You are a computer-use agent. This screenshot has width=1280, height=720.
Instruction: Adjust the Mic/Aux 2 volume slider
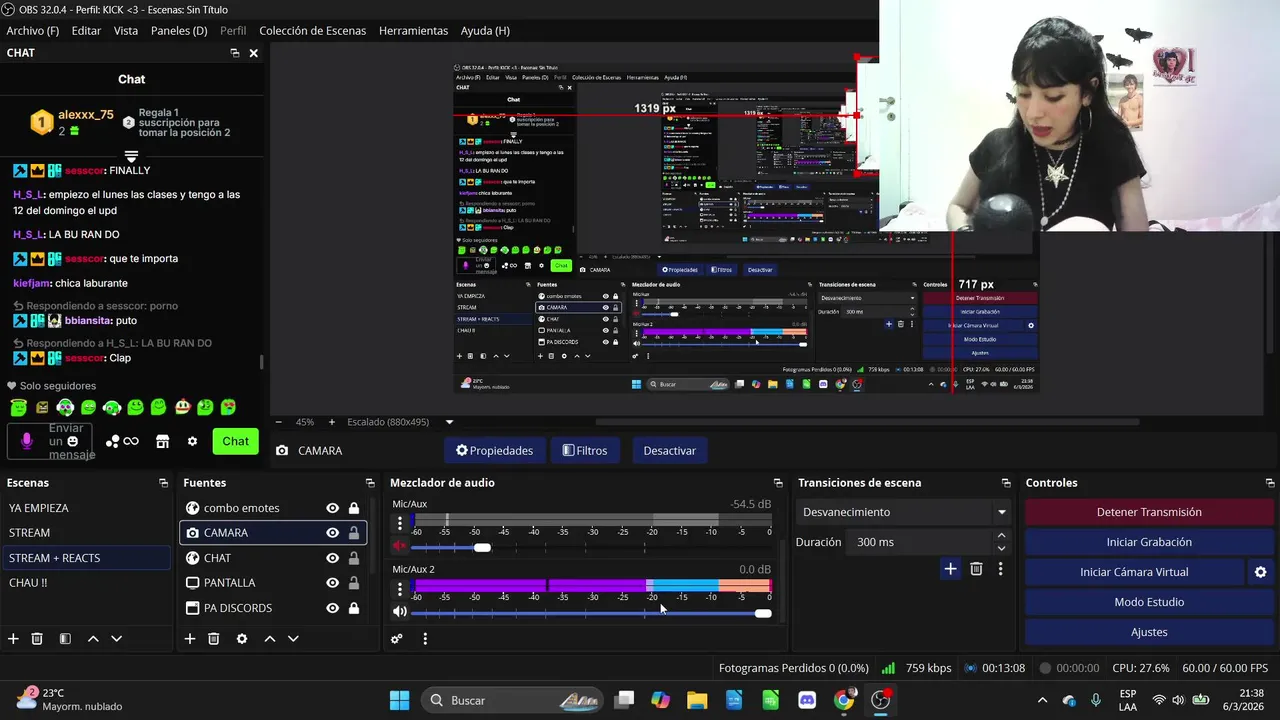(763, 613)
